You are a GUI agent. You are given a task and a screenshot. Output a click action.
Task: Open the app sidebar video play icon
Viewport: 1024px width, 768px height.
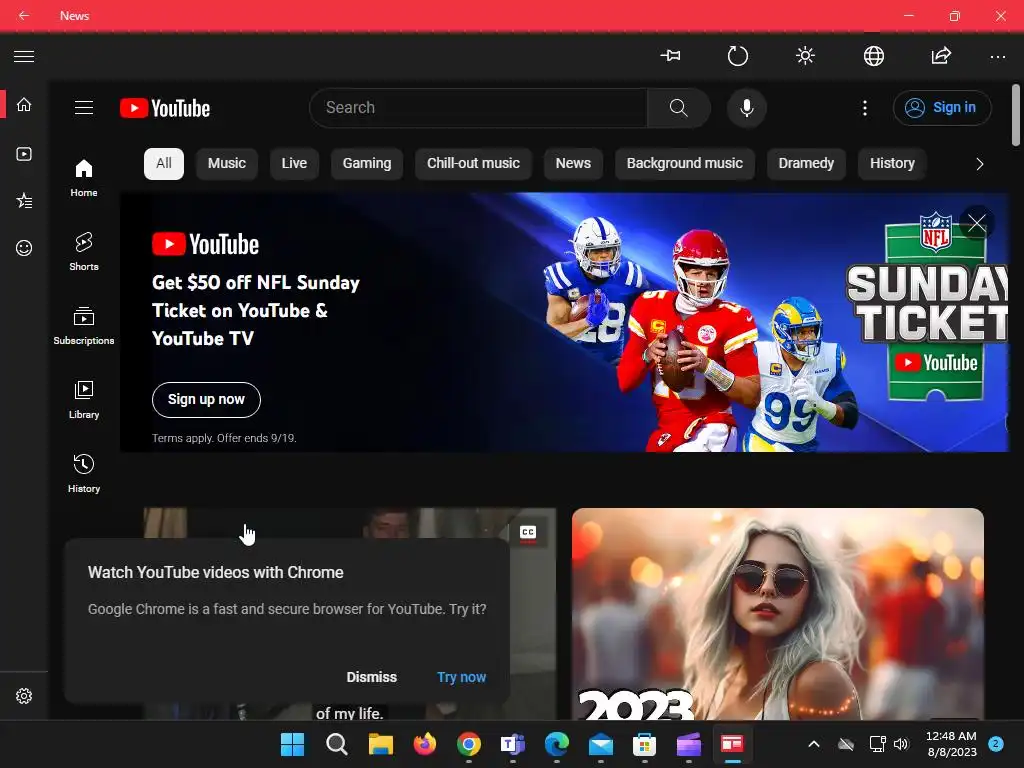click(24, 154)
